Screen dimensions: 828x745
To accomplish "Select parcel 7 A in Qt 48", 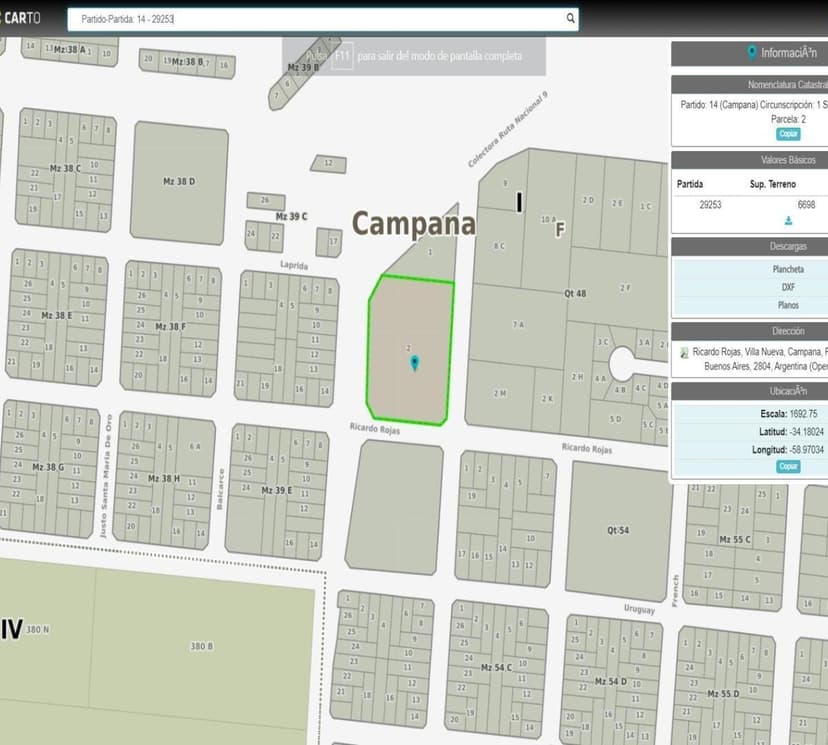I will coord(517,325).
